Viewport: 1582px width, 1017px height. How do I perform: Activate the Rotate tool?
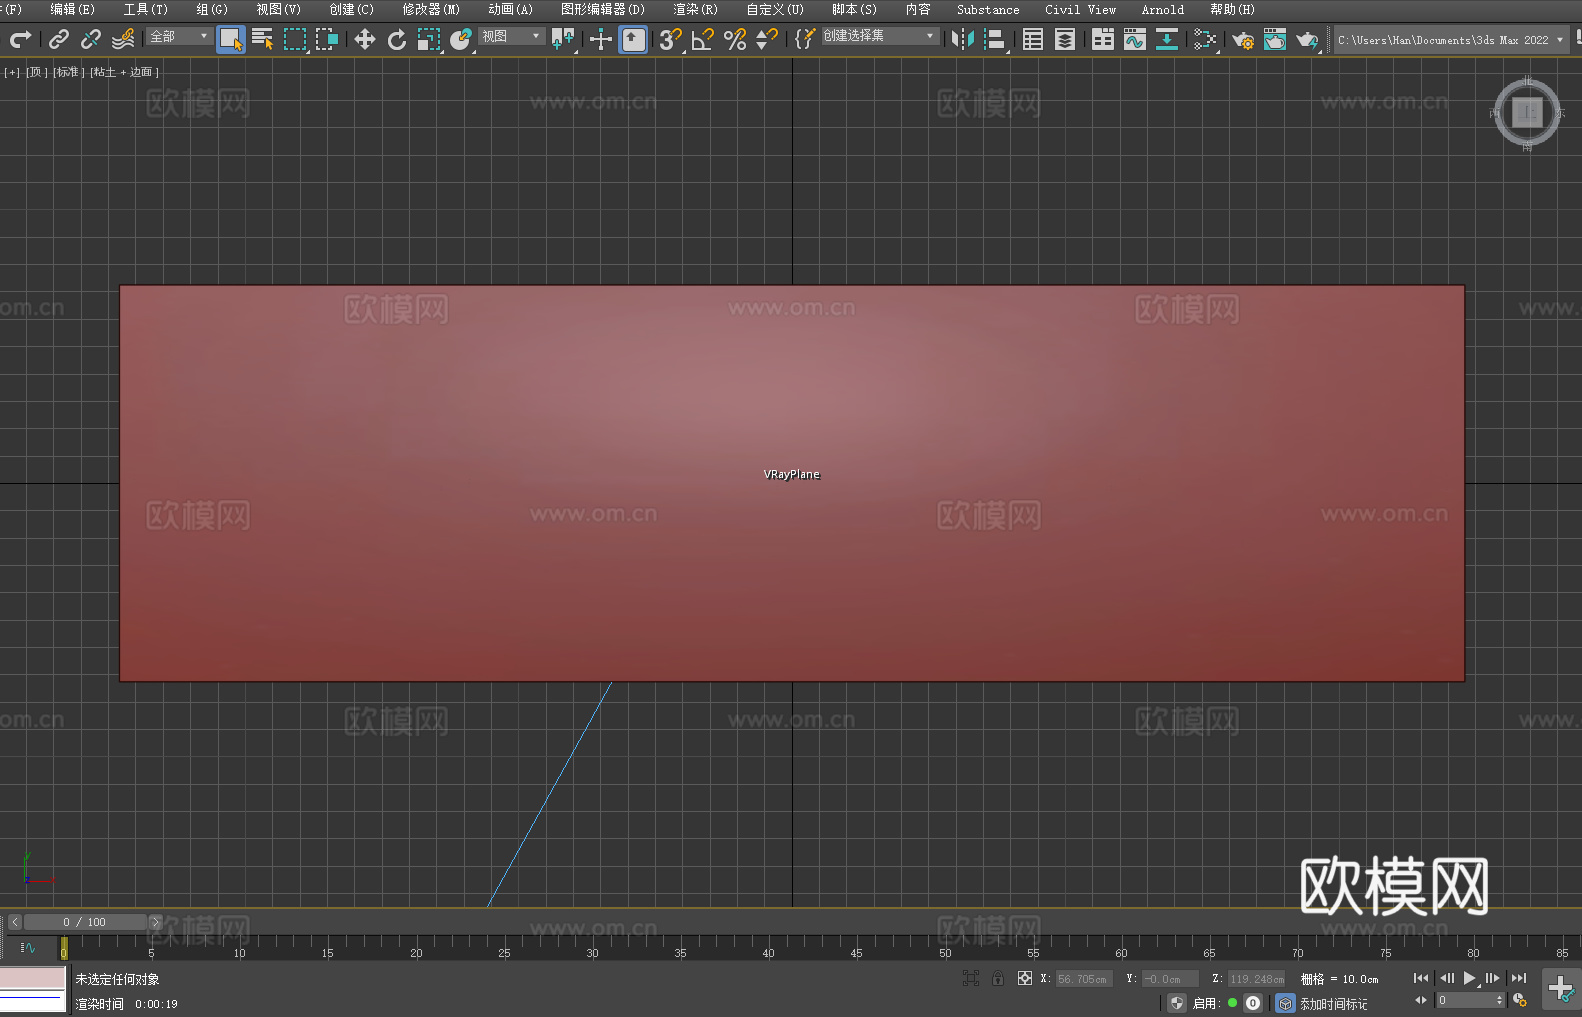(397, 39)
